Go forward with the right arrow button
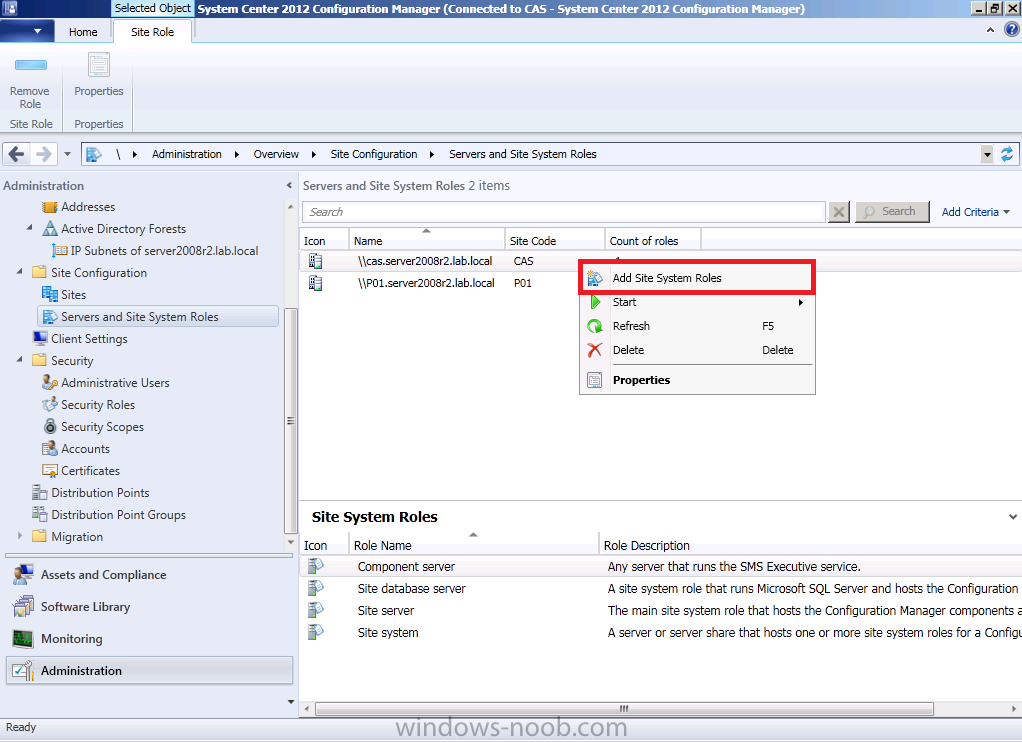Screen dimensions: 1022x742 coord(44,155)
